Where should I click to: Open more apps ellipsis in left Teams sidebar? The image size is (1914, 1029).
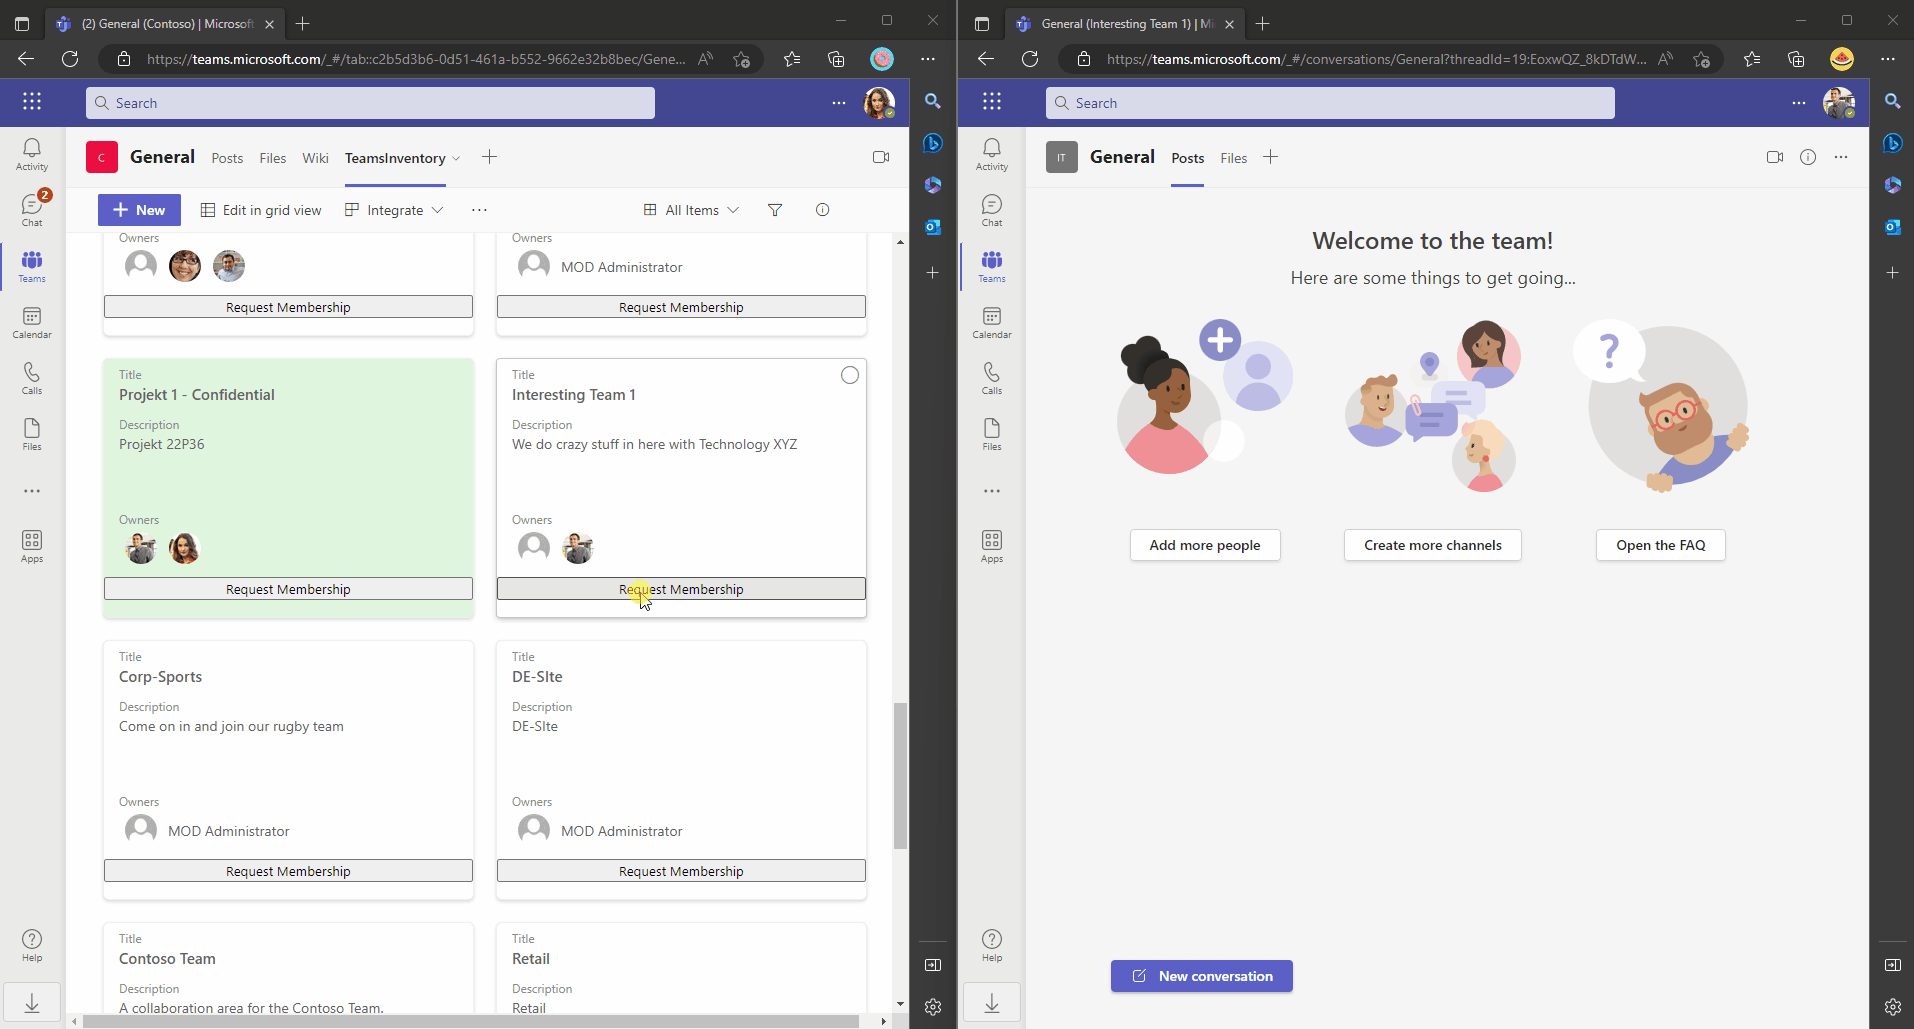pos(32,491)
